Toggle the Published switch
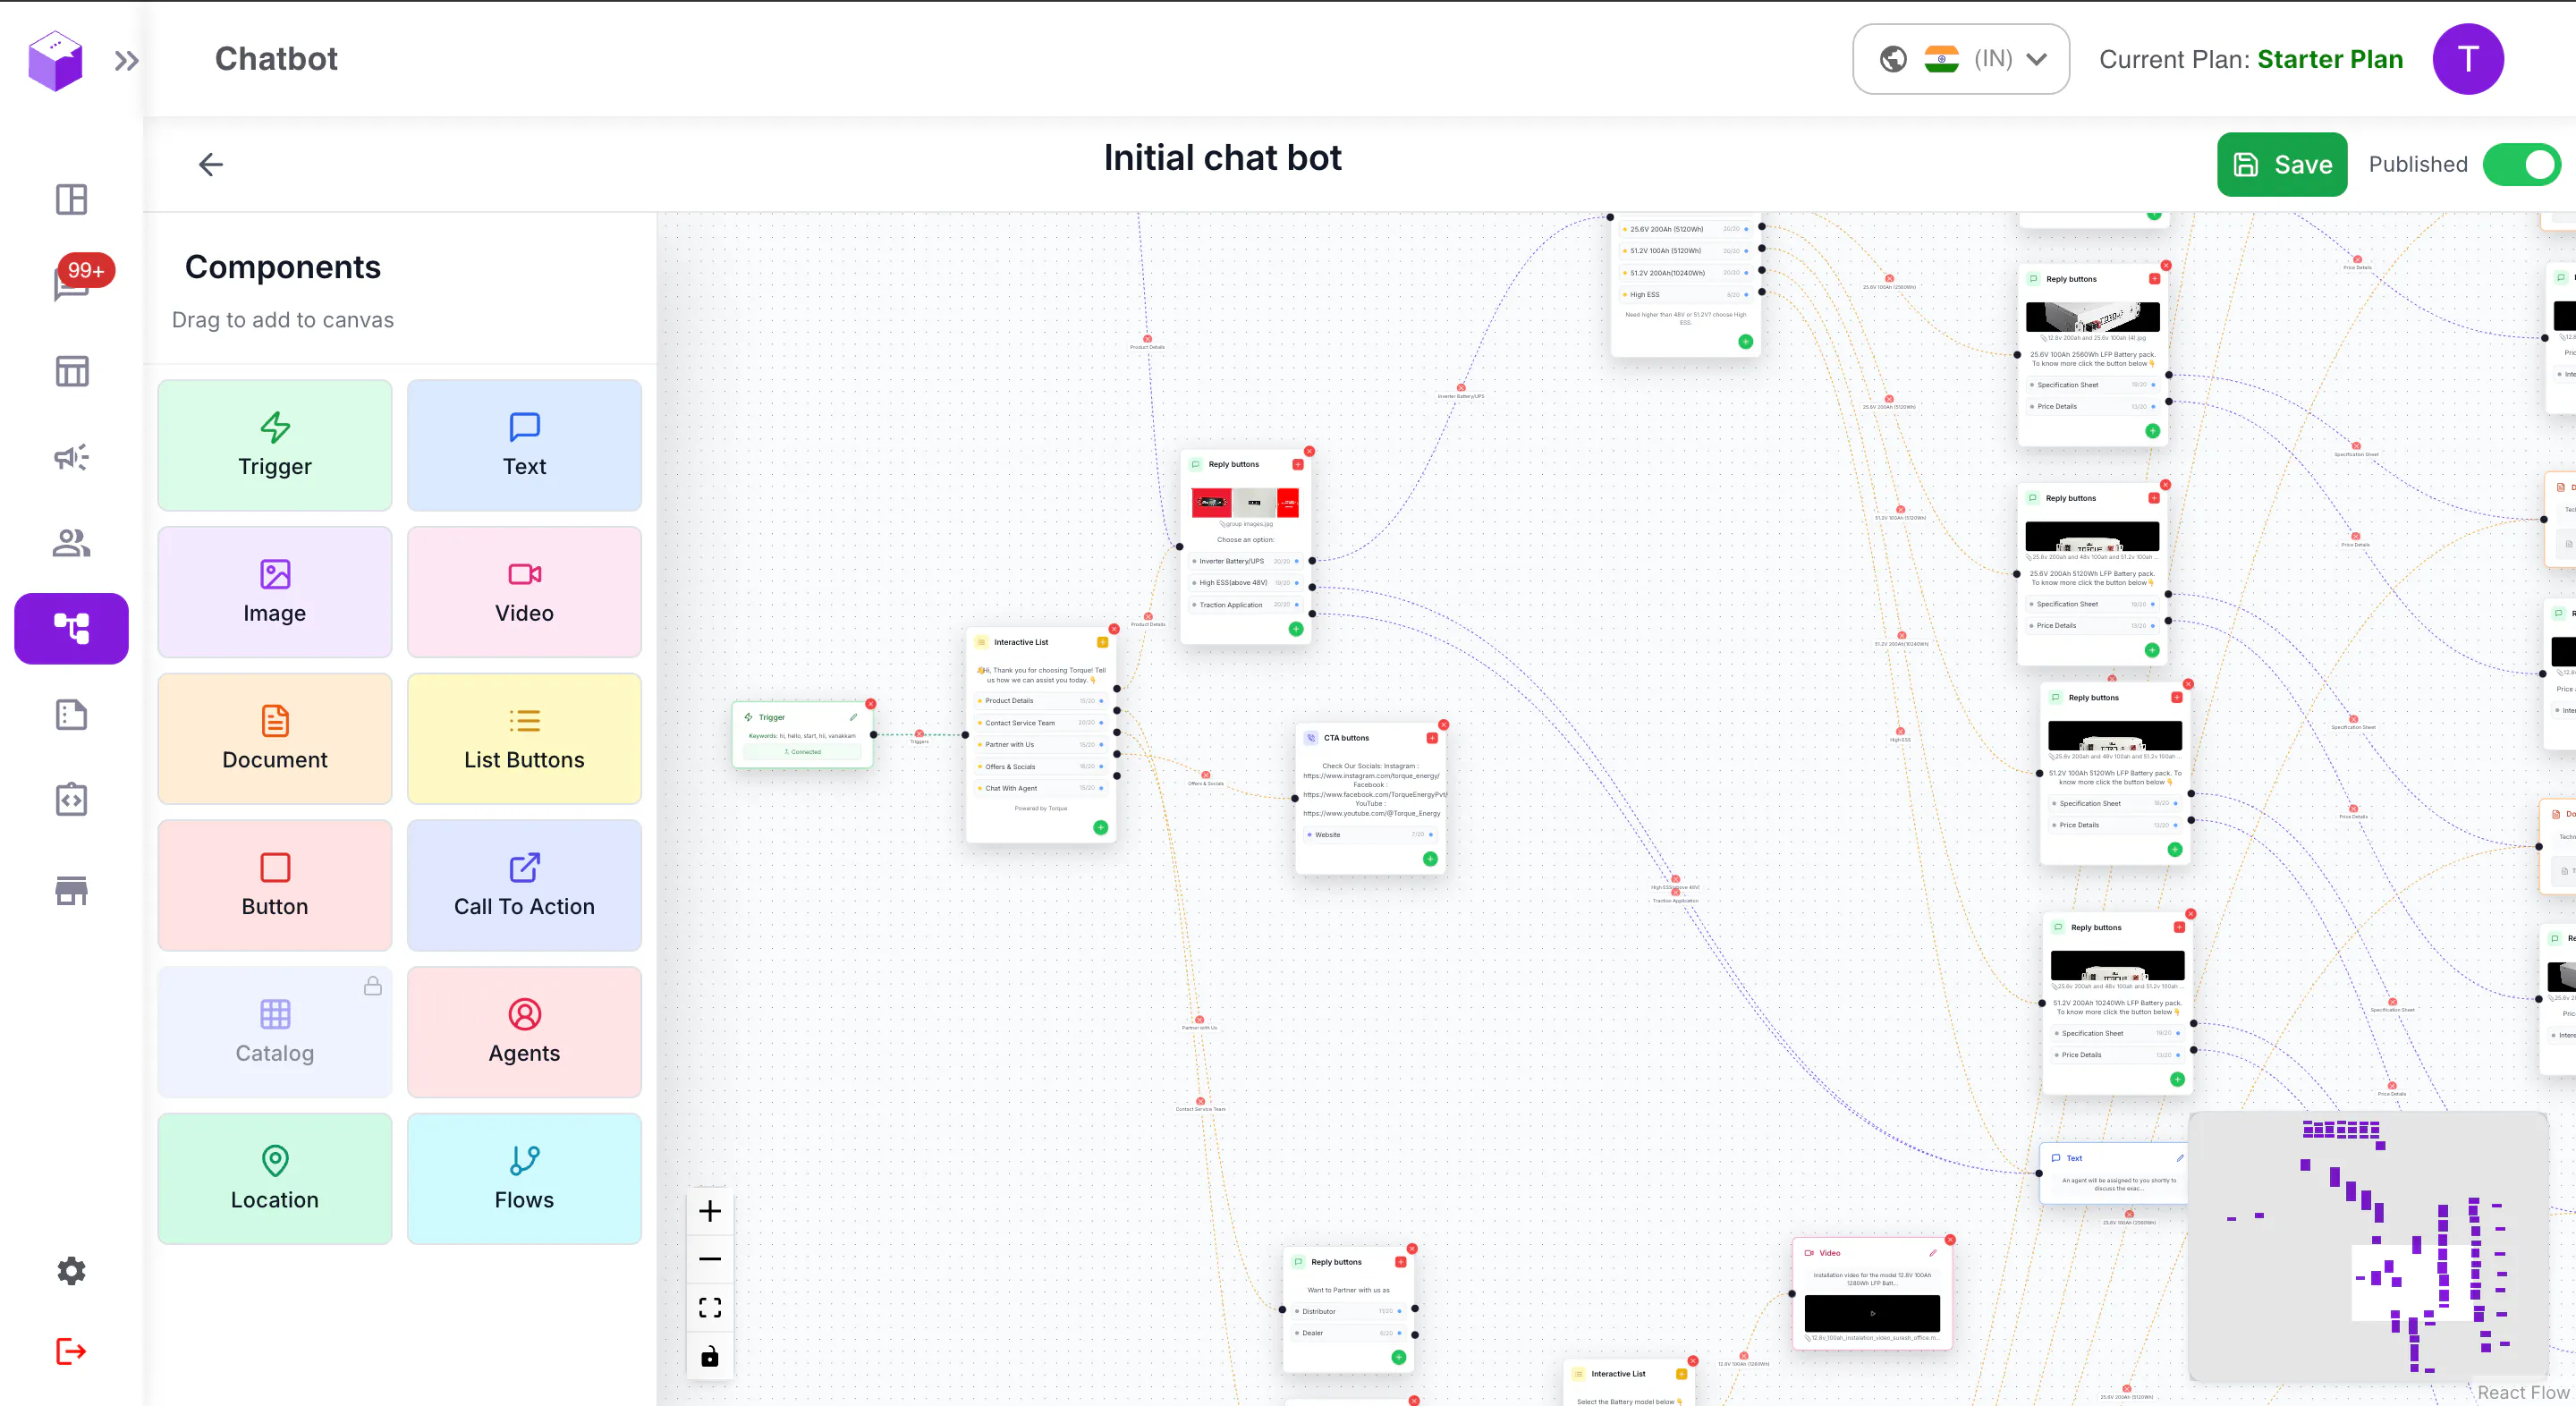Viewport: 2576px width, 1406px height. pyautogui.click(x=2521, y=165)
